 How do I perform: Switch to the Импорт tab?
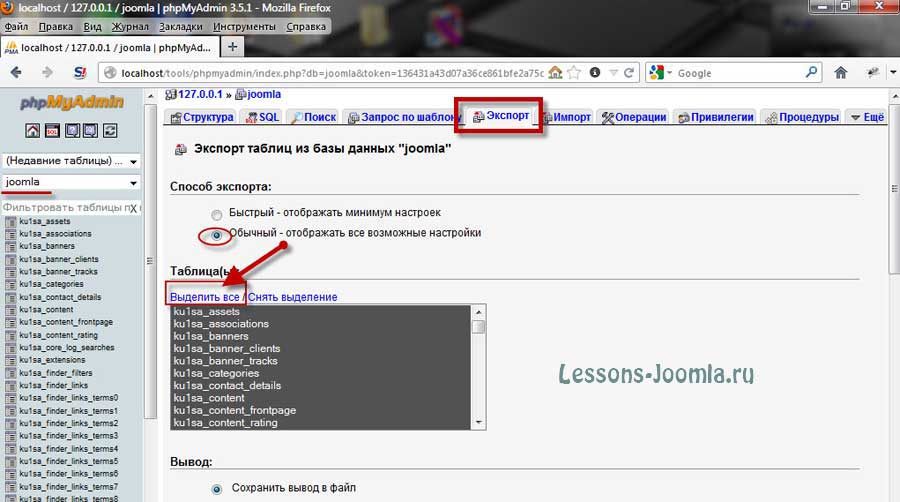(567, 117)
